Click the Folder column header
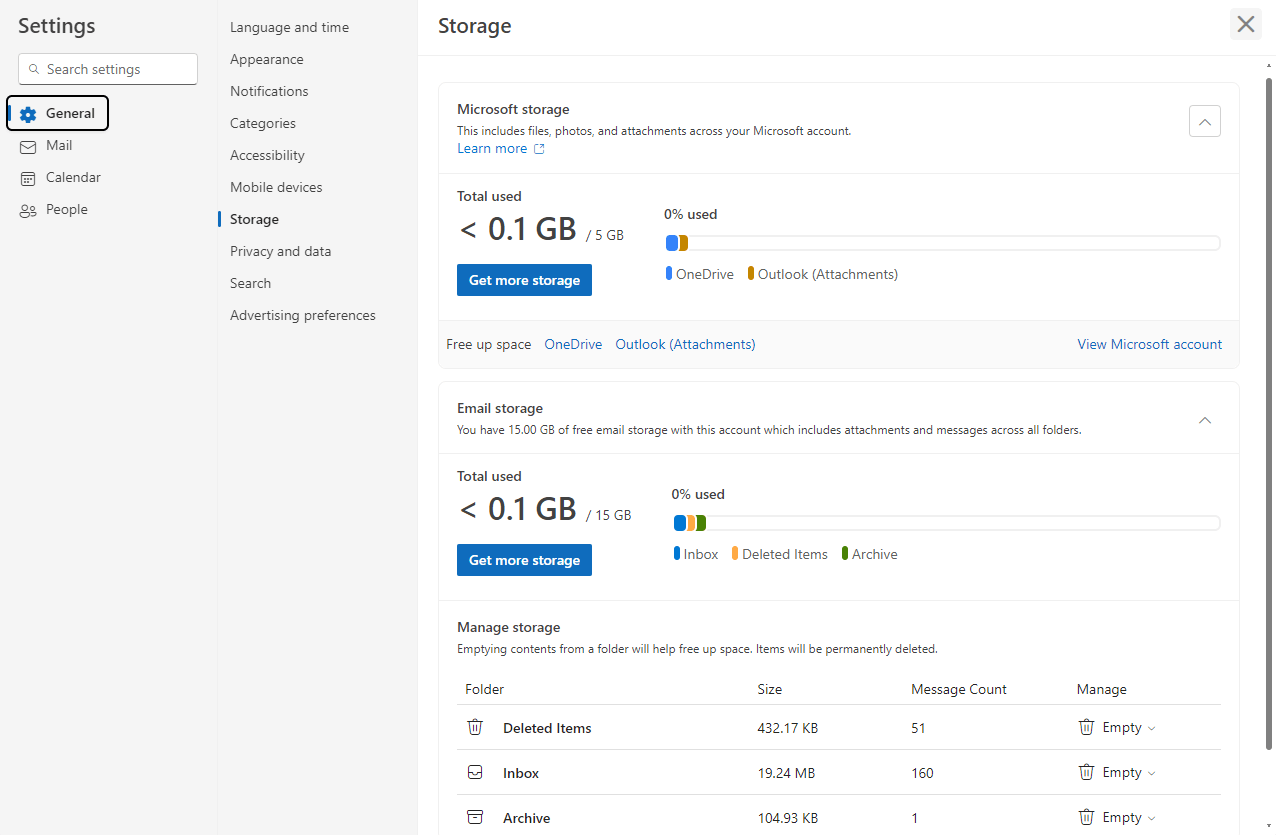Image resolution: width=1276 pixels, height=835 pixels. tap(485, 689)
